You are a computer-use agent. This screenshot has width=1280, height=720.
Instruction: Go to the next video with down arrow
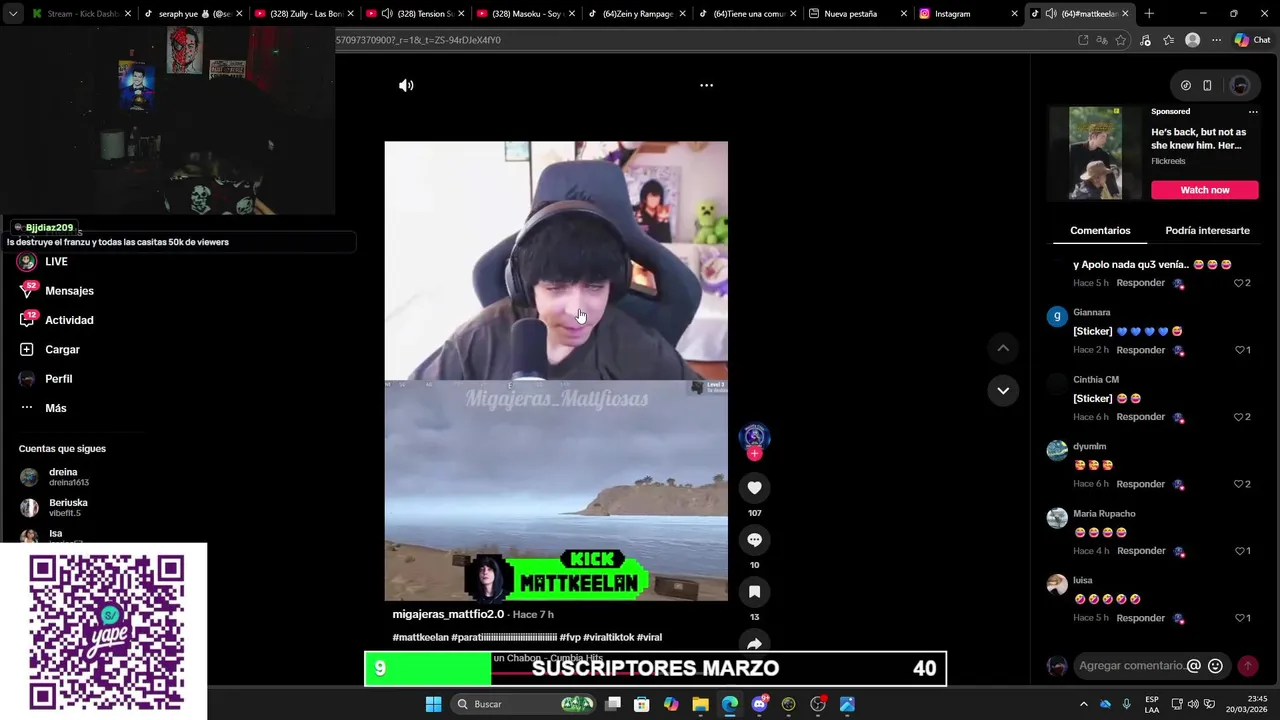tap(1003, 390)
